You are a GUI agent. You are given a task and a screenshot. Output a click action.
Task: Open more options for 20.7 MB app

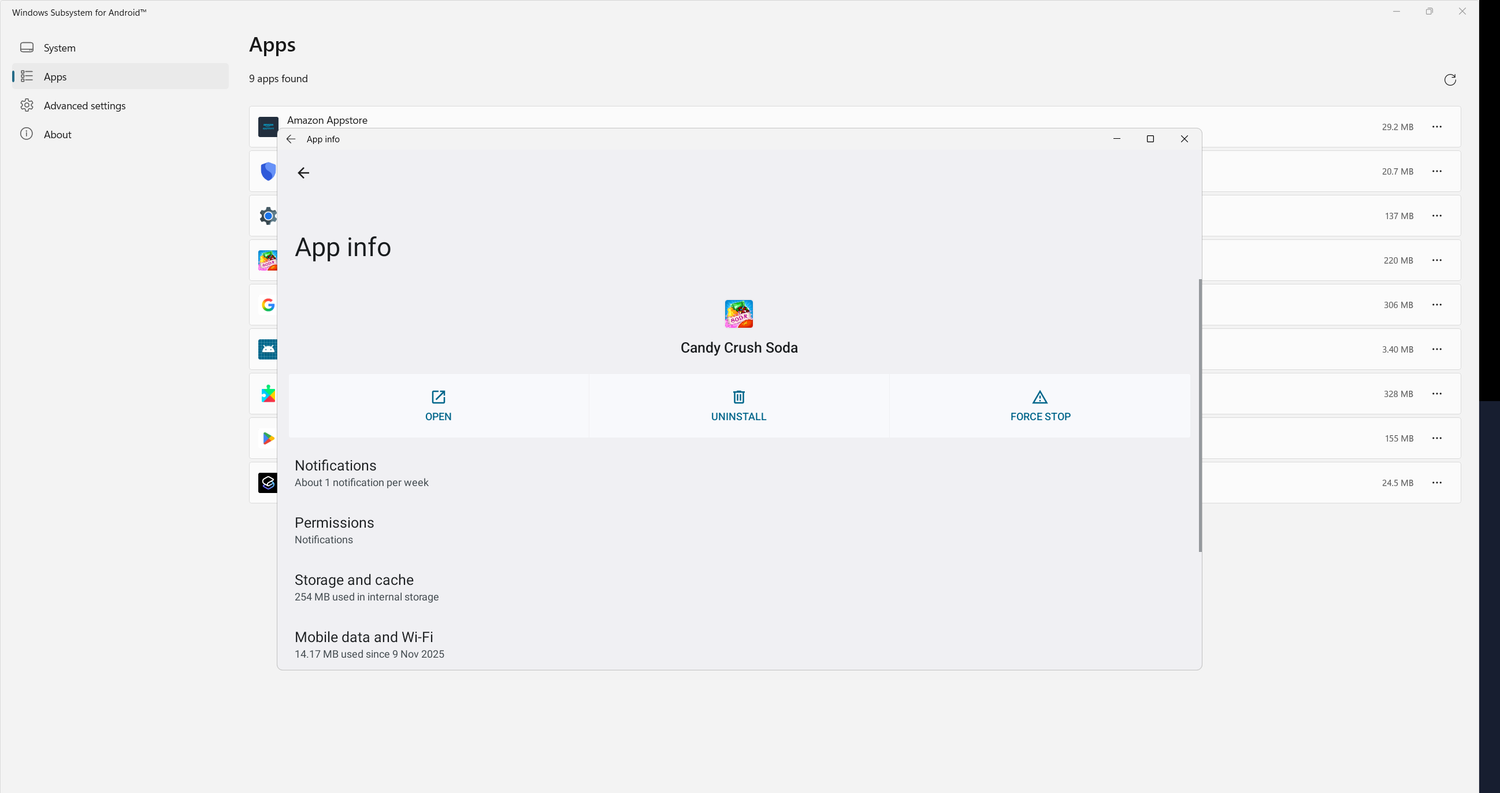pyautogui.click(x=1437, y=171)
